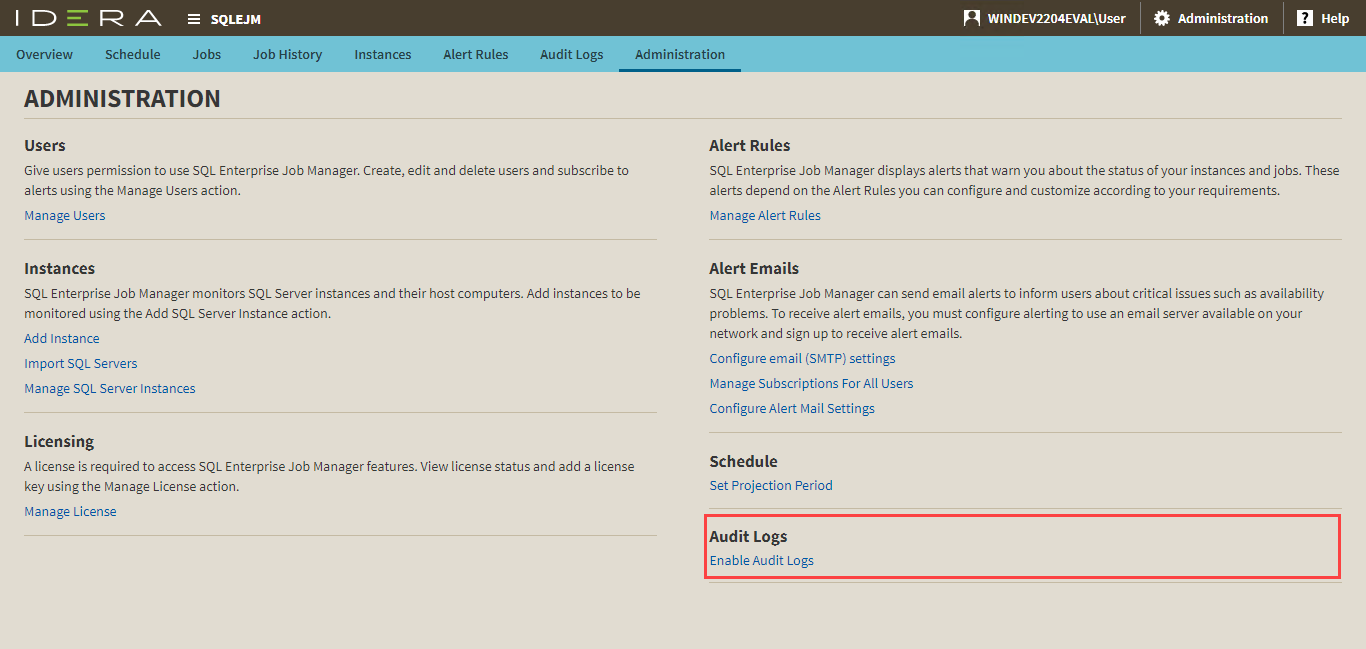Click the Administration gear icon

1161,18
